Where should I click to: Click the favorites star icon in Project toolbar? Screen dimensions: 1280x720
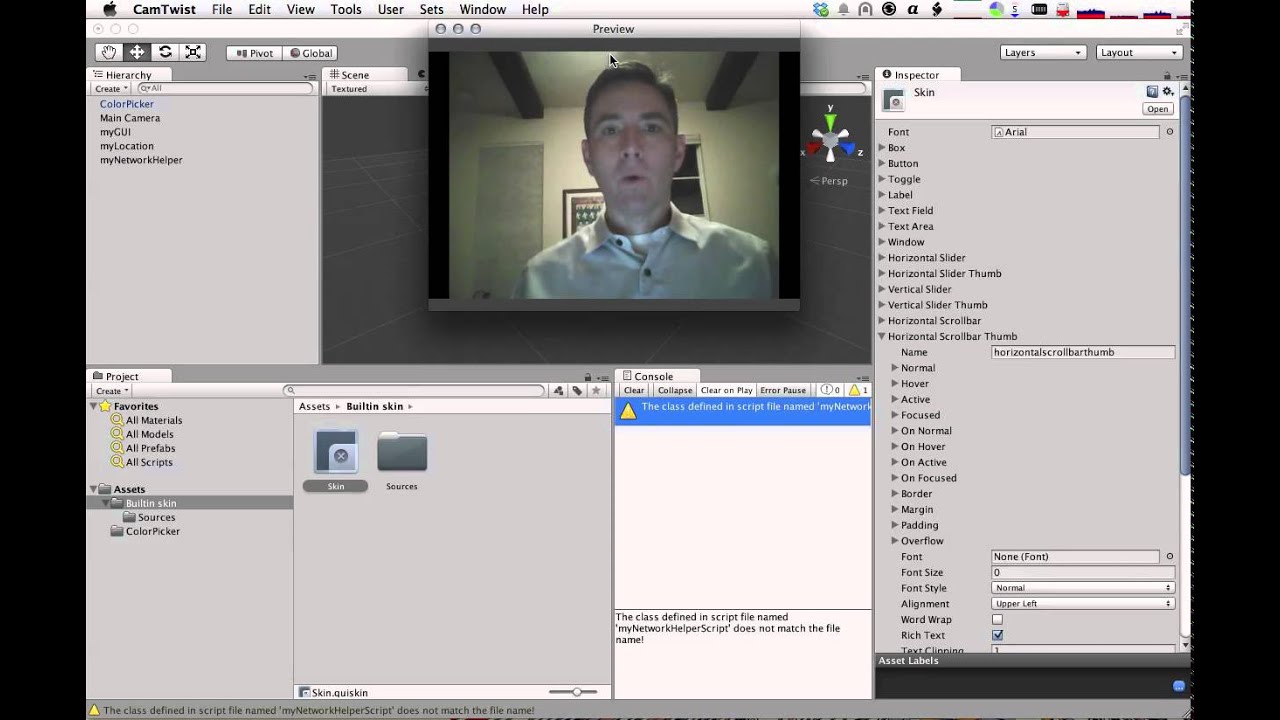pyautogui.click(x=596, y=391)
